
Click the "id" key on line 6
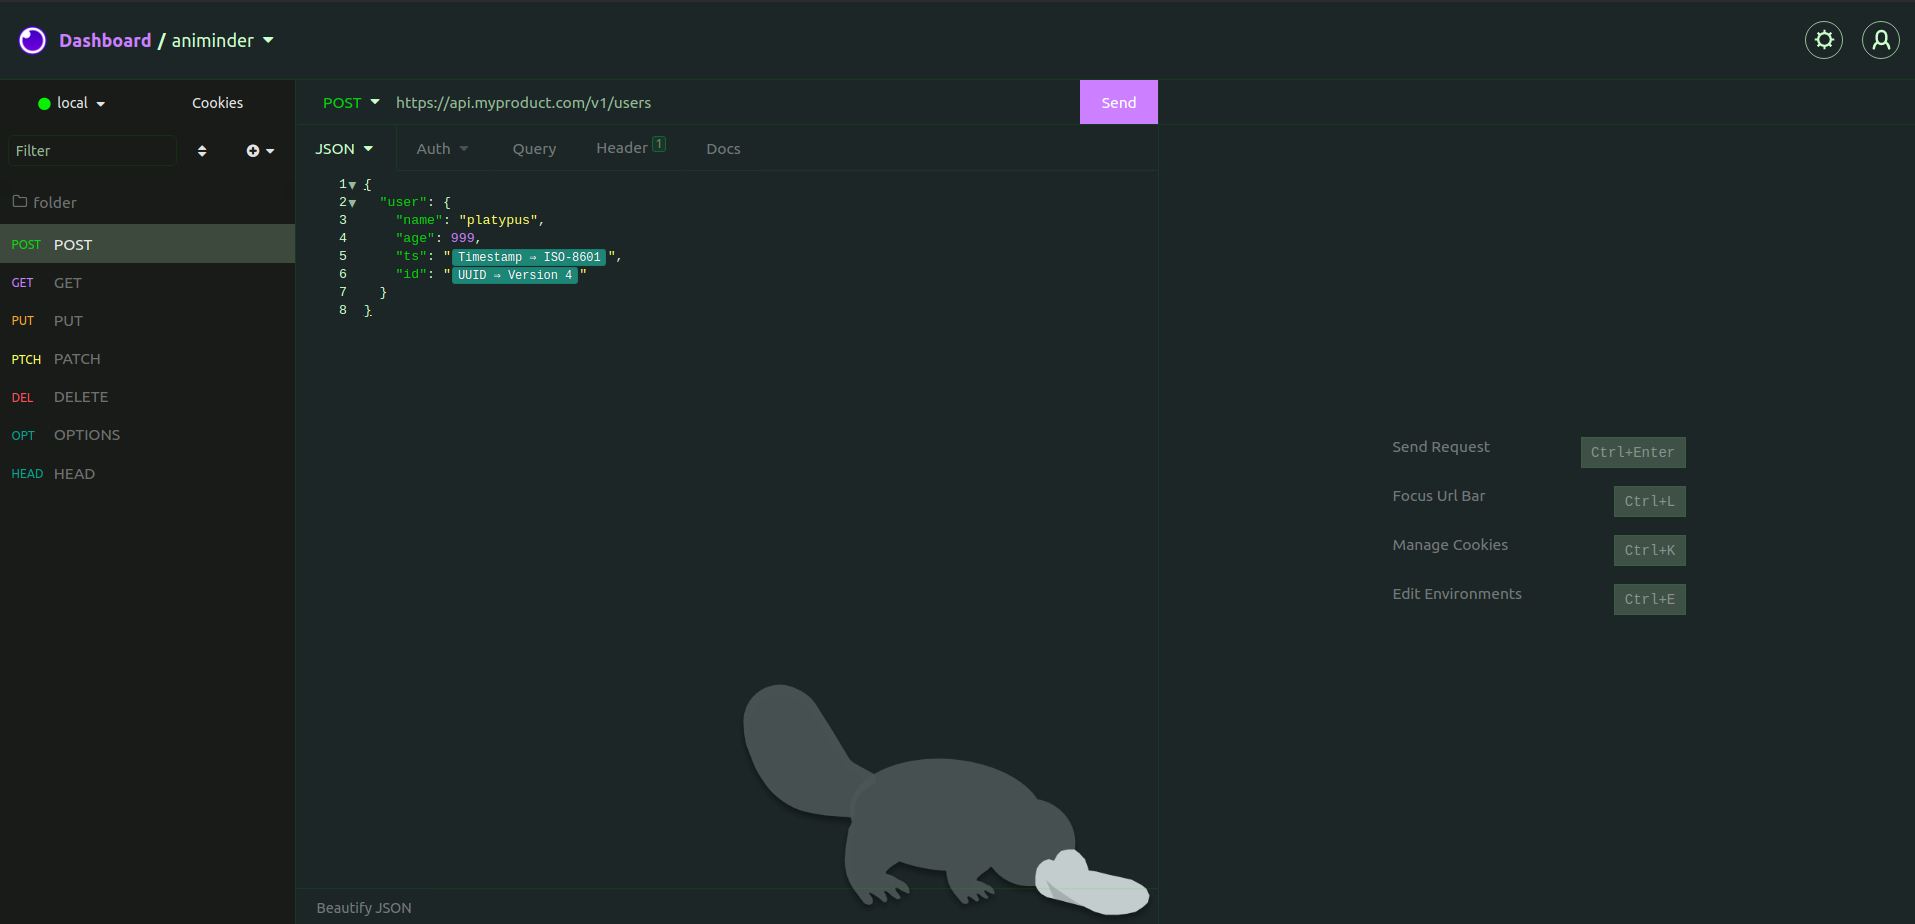tap(411, 274)
